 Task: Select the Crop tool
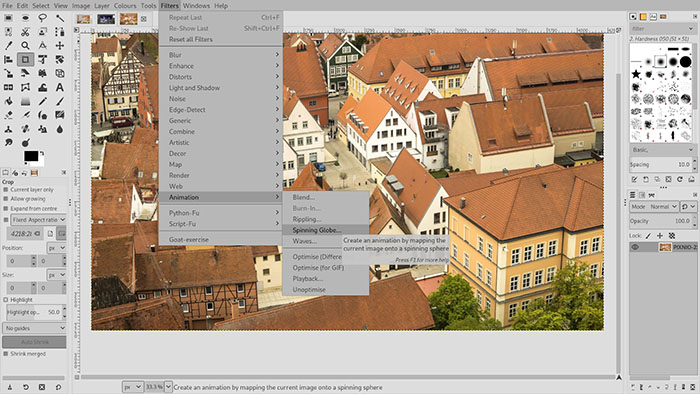click(x=25, y=59)
